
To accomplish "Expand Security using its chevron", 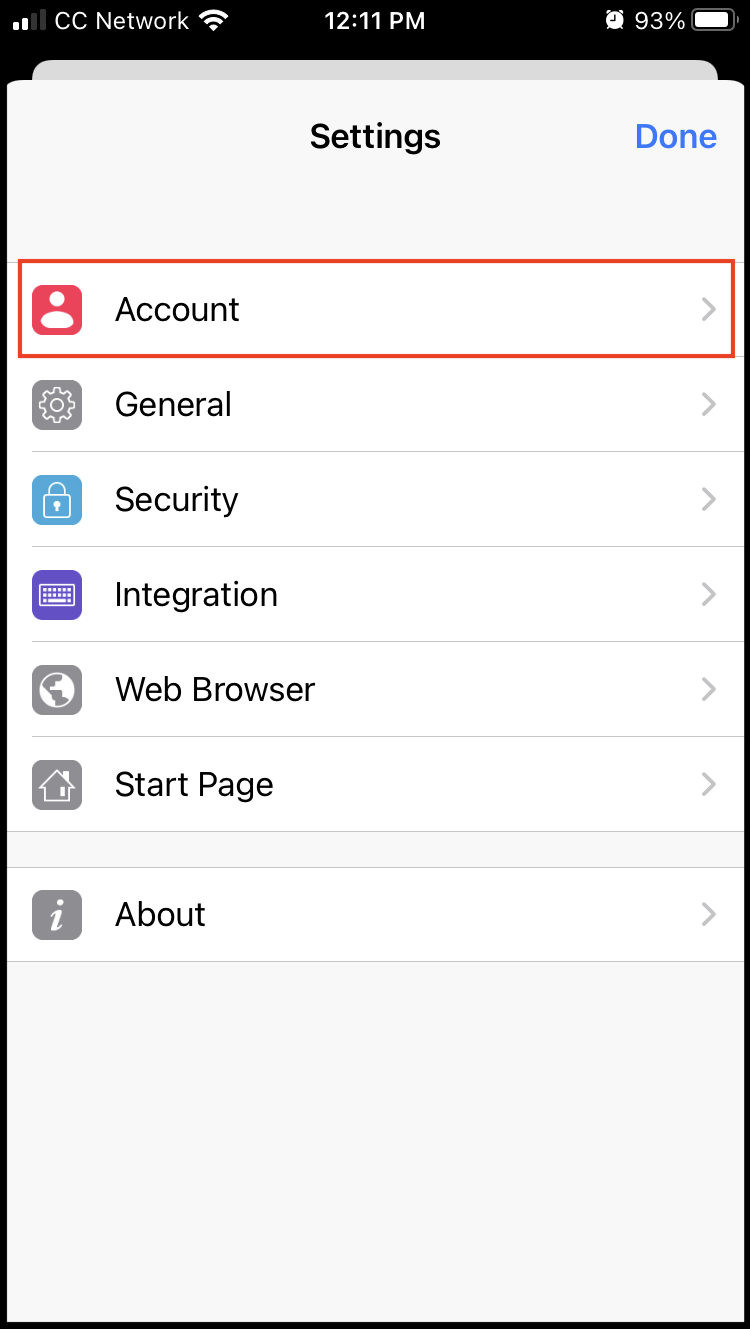I will [x=709, y=500].
